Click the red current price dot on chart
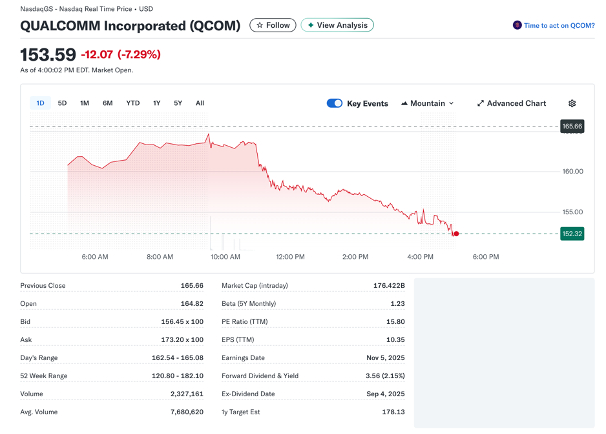606x434 pixels. pyautogui.click(x=456, y=233)
